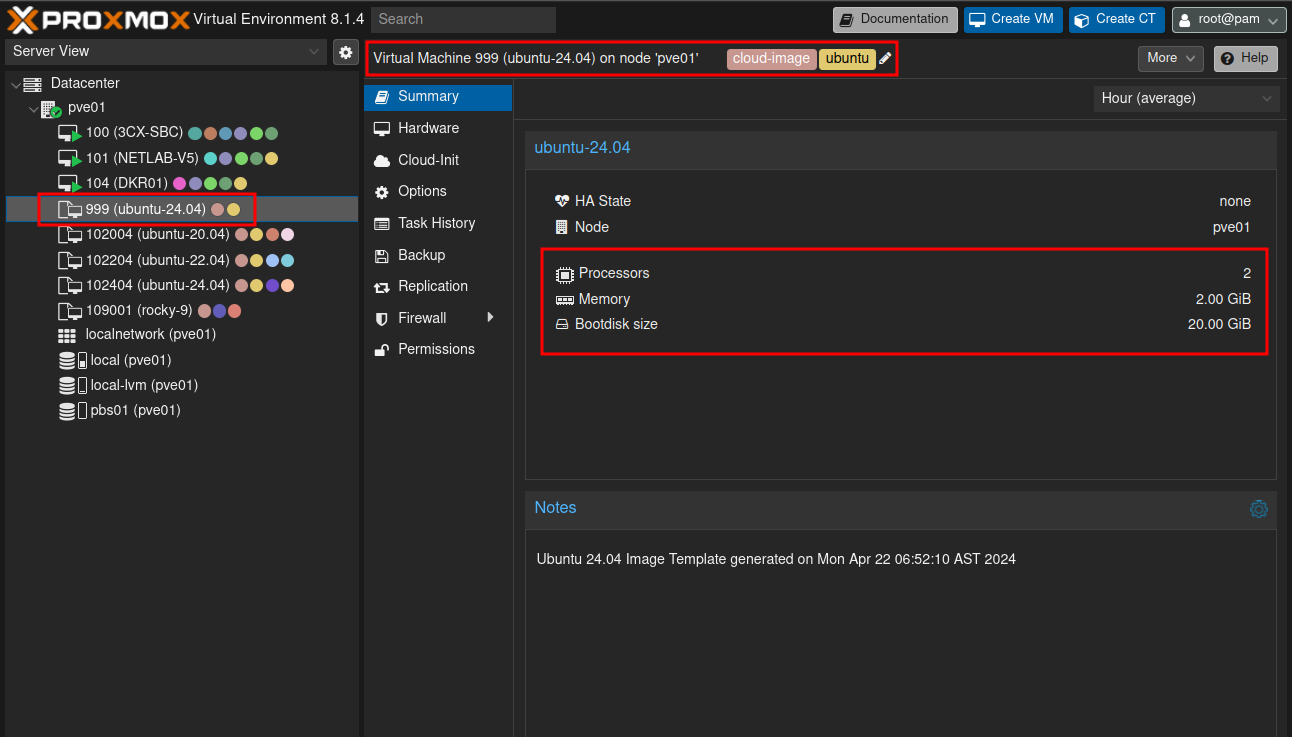Click the Memory icon
This screenshot has width=1292, height=737.
click(564, 300)
